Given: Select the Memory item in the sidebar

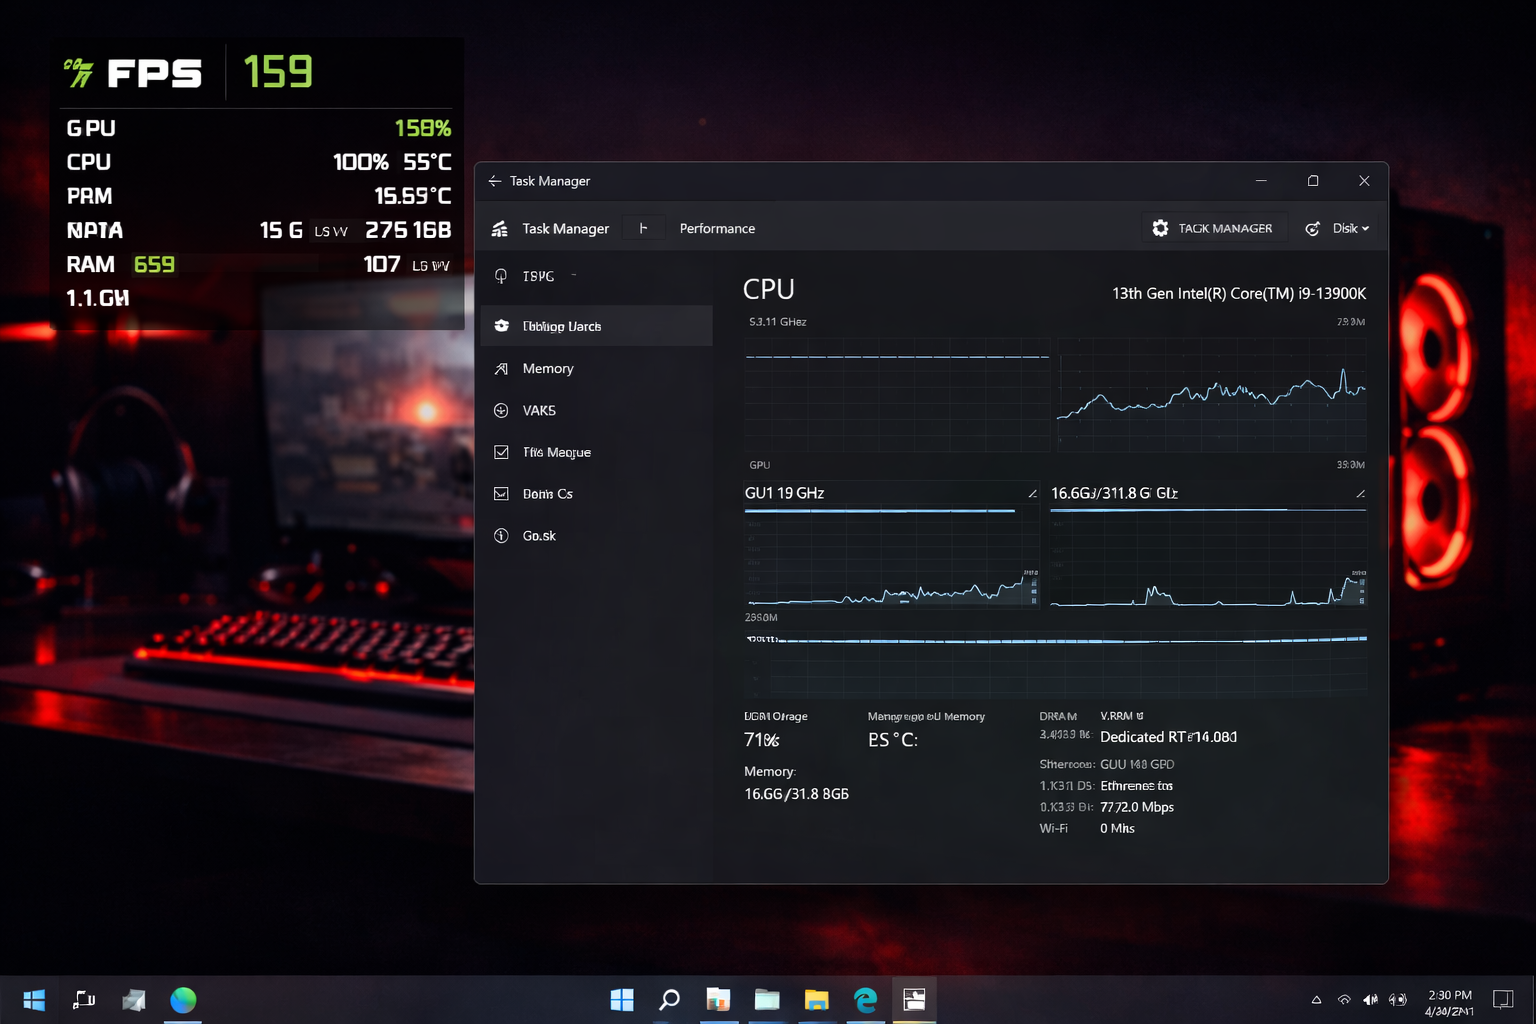Looking at the screenshot, I should click(x=546, y=368).
